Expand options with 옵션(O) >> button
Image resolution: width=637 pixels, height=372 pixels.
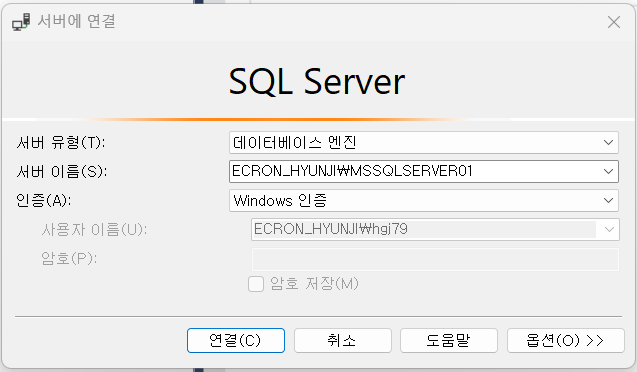(x=566, y=340)
